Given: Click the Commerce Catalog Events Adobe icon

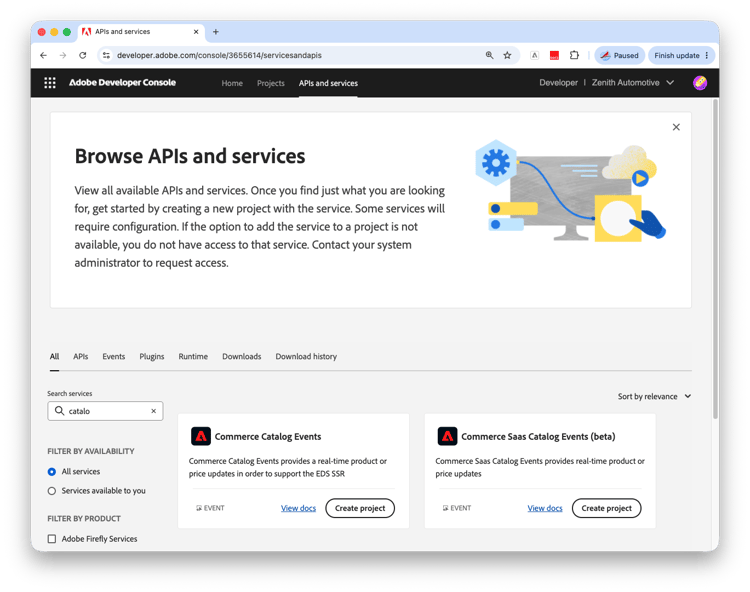Looking at the screenshot, I should 201,437.
